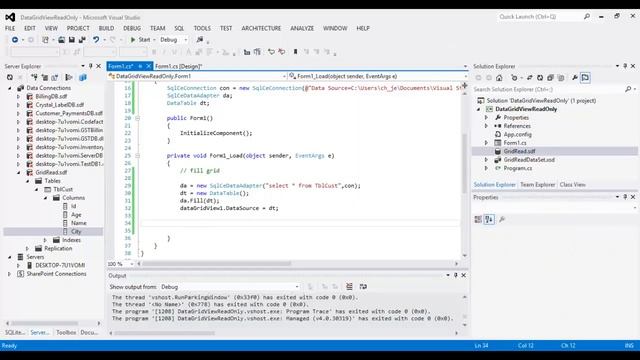The width and height of the screenshot is (640, 360).
Task: Switch to the Form1.cs [Design] tab
Action: (179, 66)
